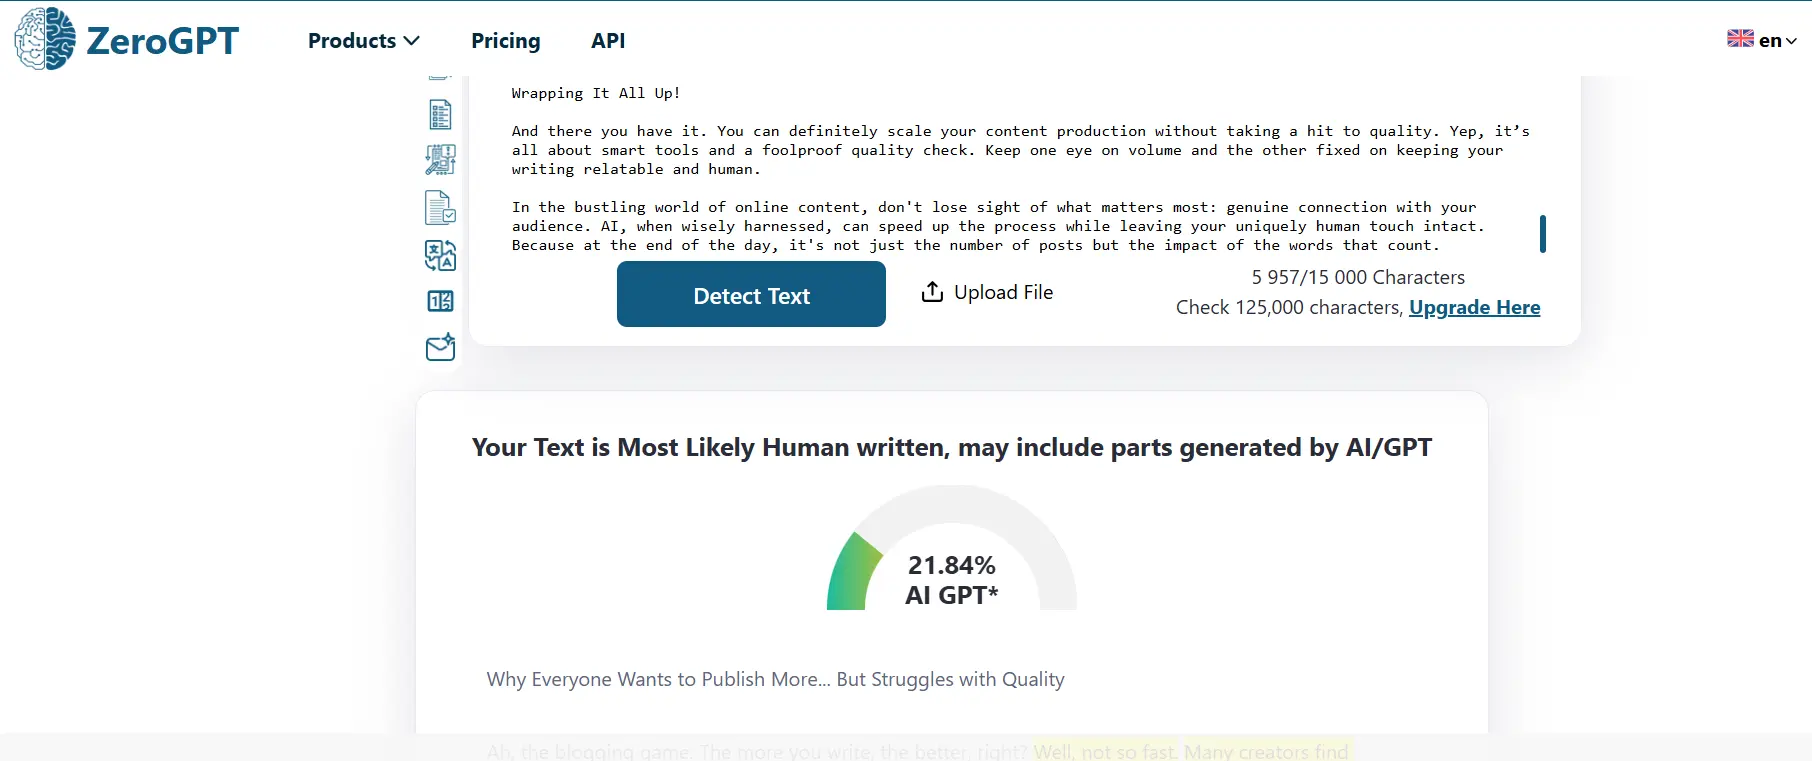Click inside the text input area paragraph

tap(1020, 150)
